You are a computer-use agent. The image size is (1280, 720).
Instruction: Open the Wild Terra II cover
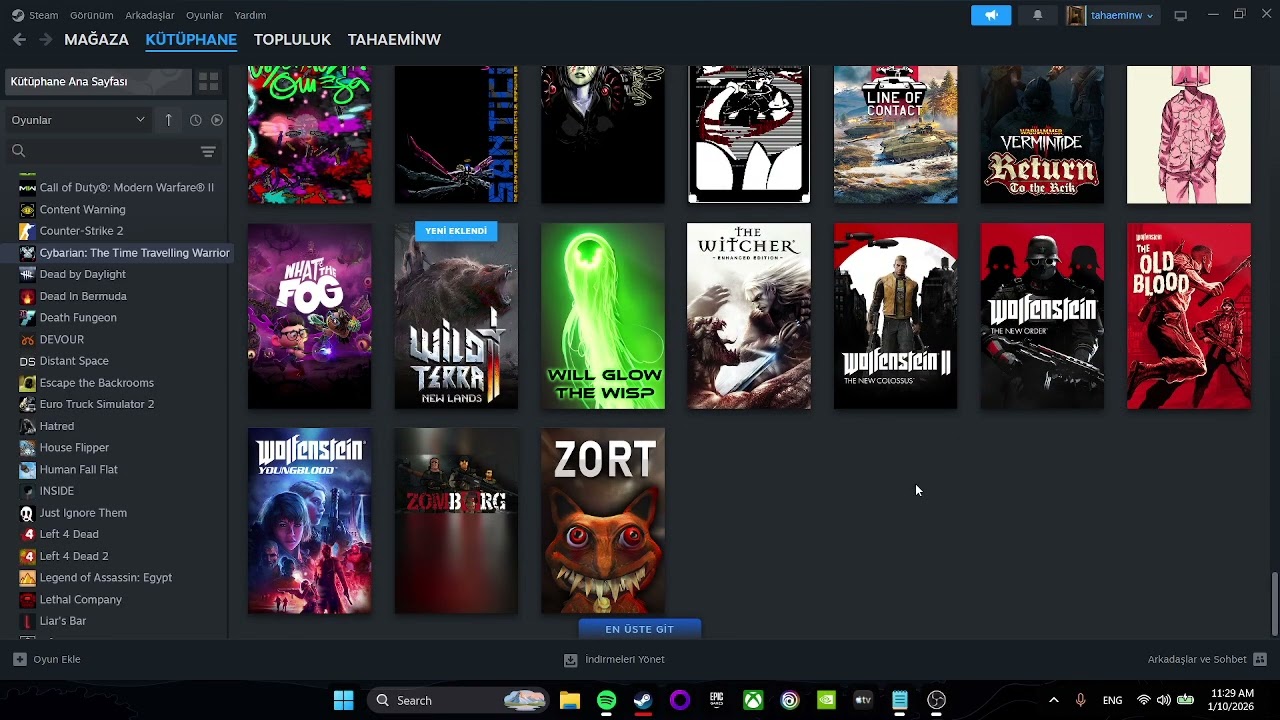pos(456,316)
